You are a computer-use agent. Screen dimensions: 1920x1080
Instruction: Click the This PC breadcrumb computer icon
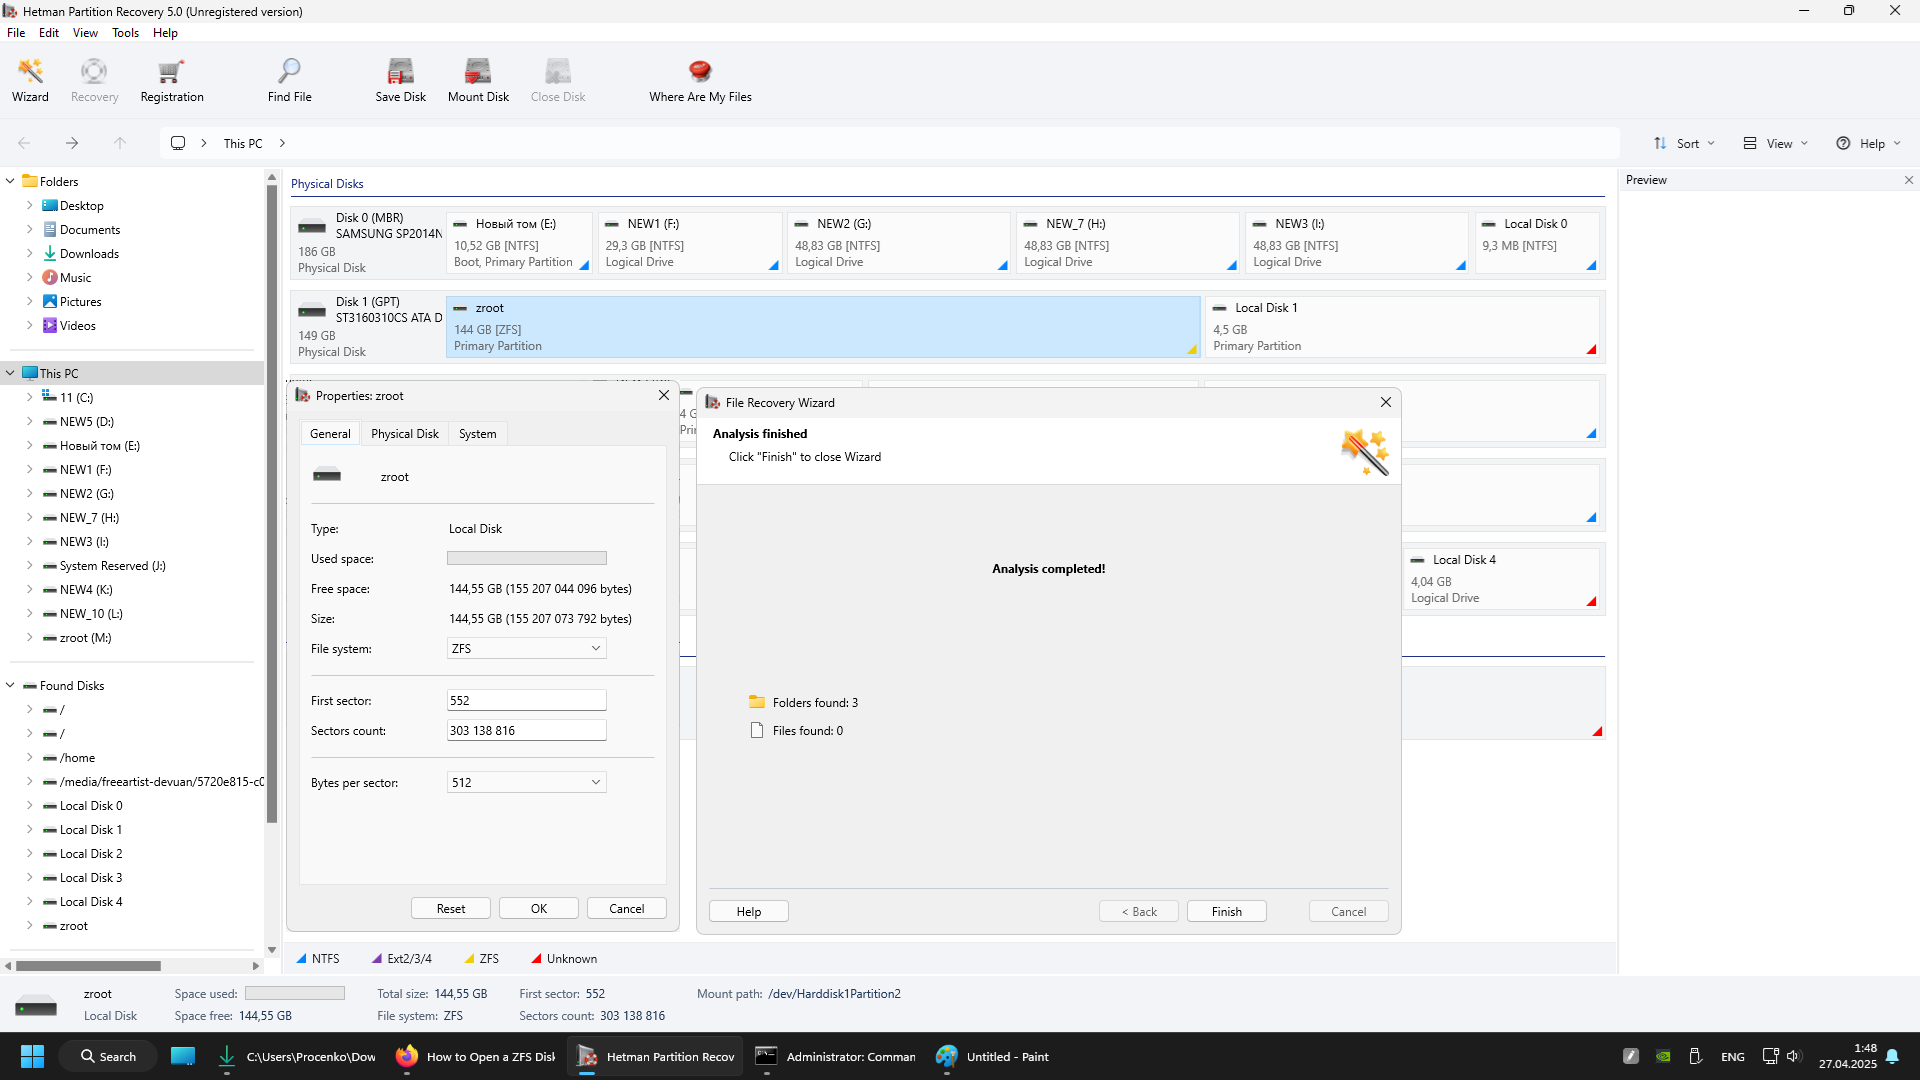(178, 143)
